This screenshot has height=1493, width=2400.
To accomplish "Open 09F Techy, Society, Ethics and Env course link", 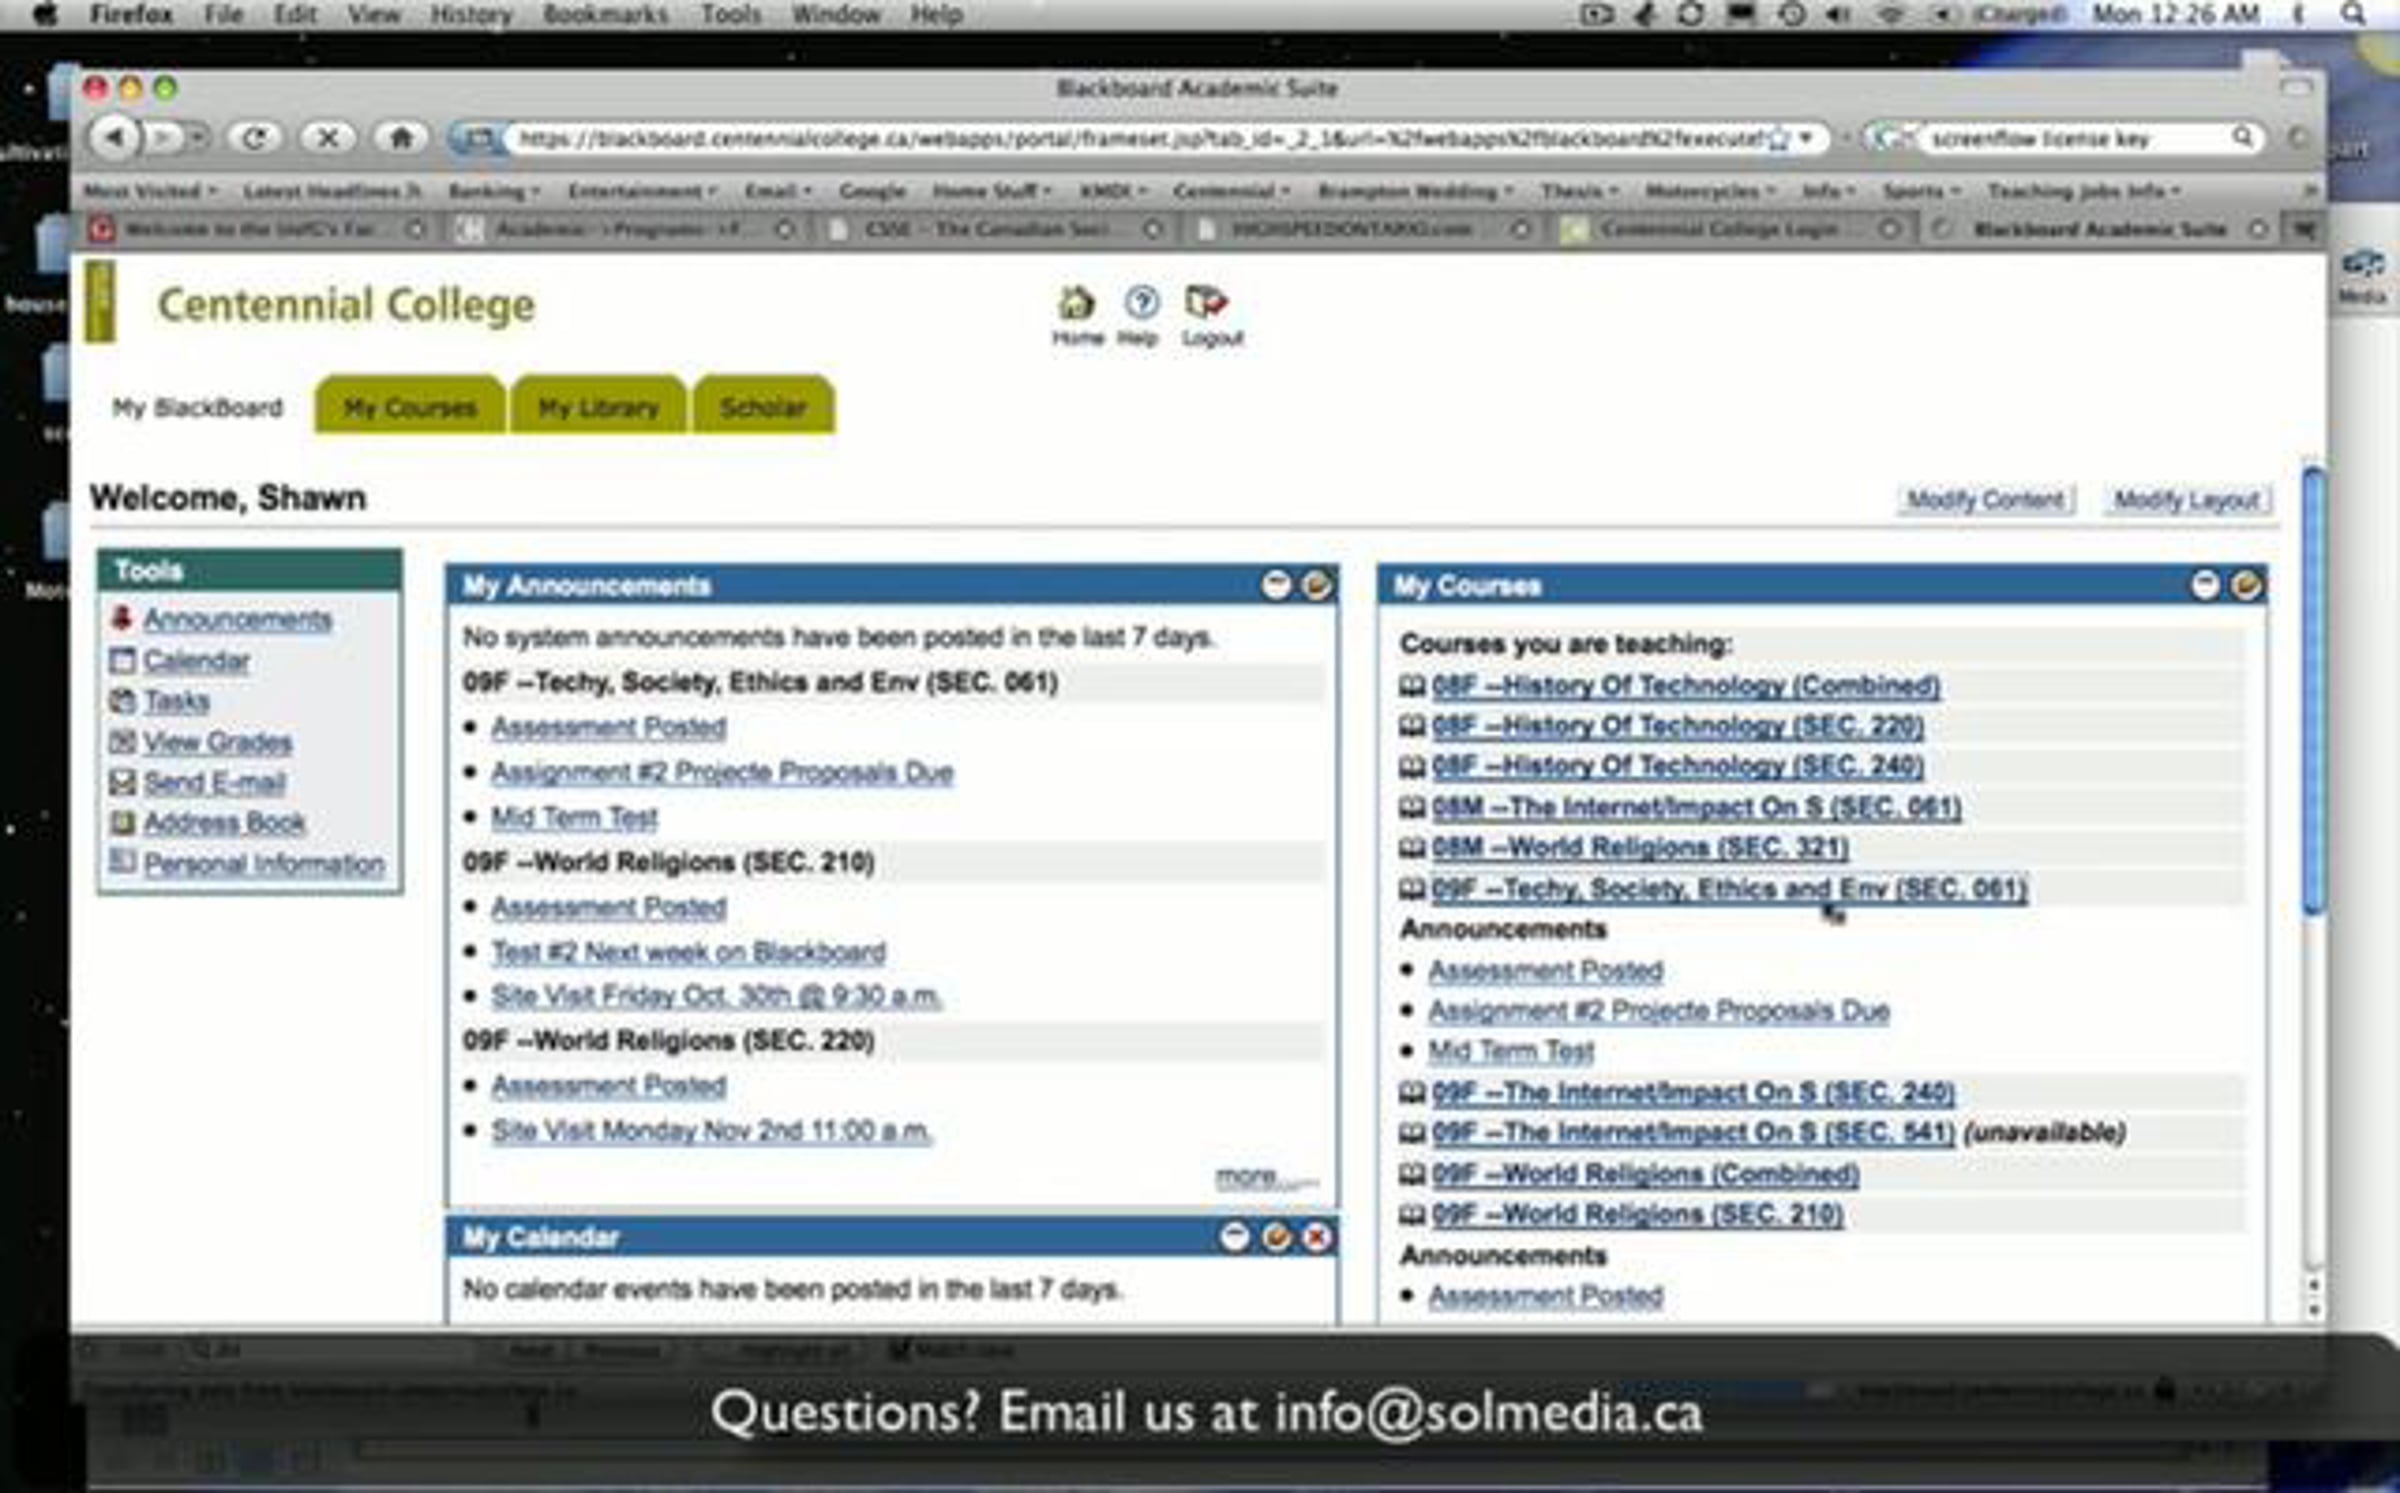I will pyautogui.click(x=1729, y=889).
